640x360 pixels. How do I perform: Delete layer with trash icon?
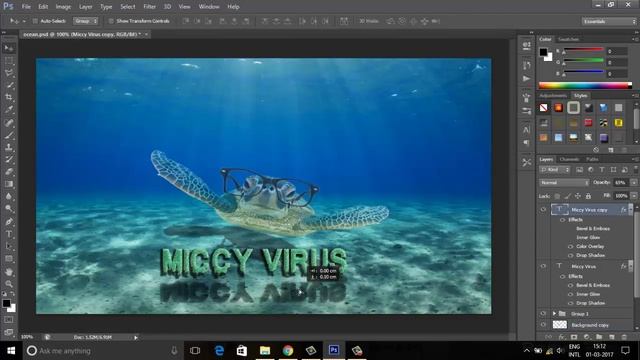click(x=624, y=337)
